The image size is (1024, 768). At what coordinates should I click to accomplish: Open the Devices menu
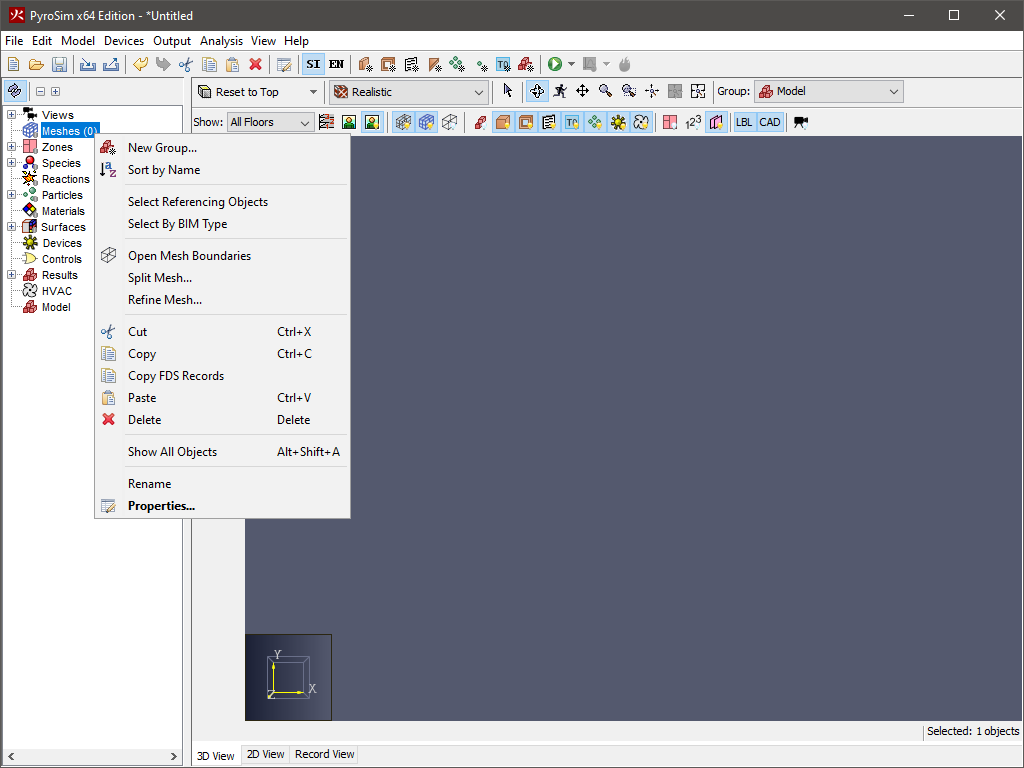pyautogui.click(x=123, y=40)
